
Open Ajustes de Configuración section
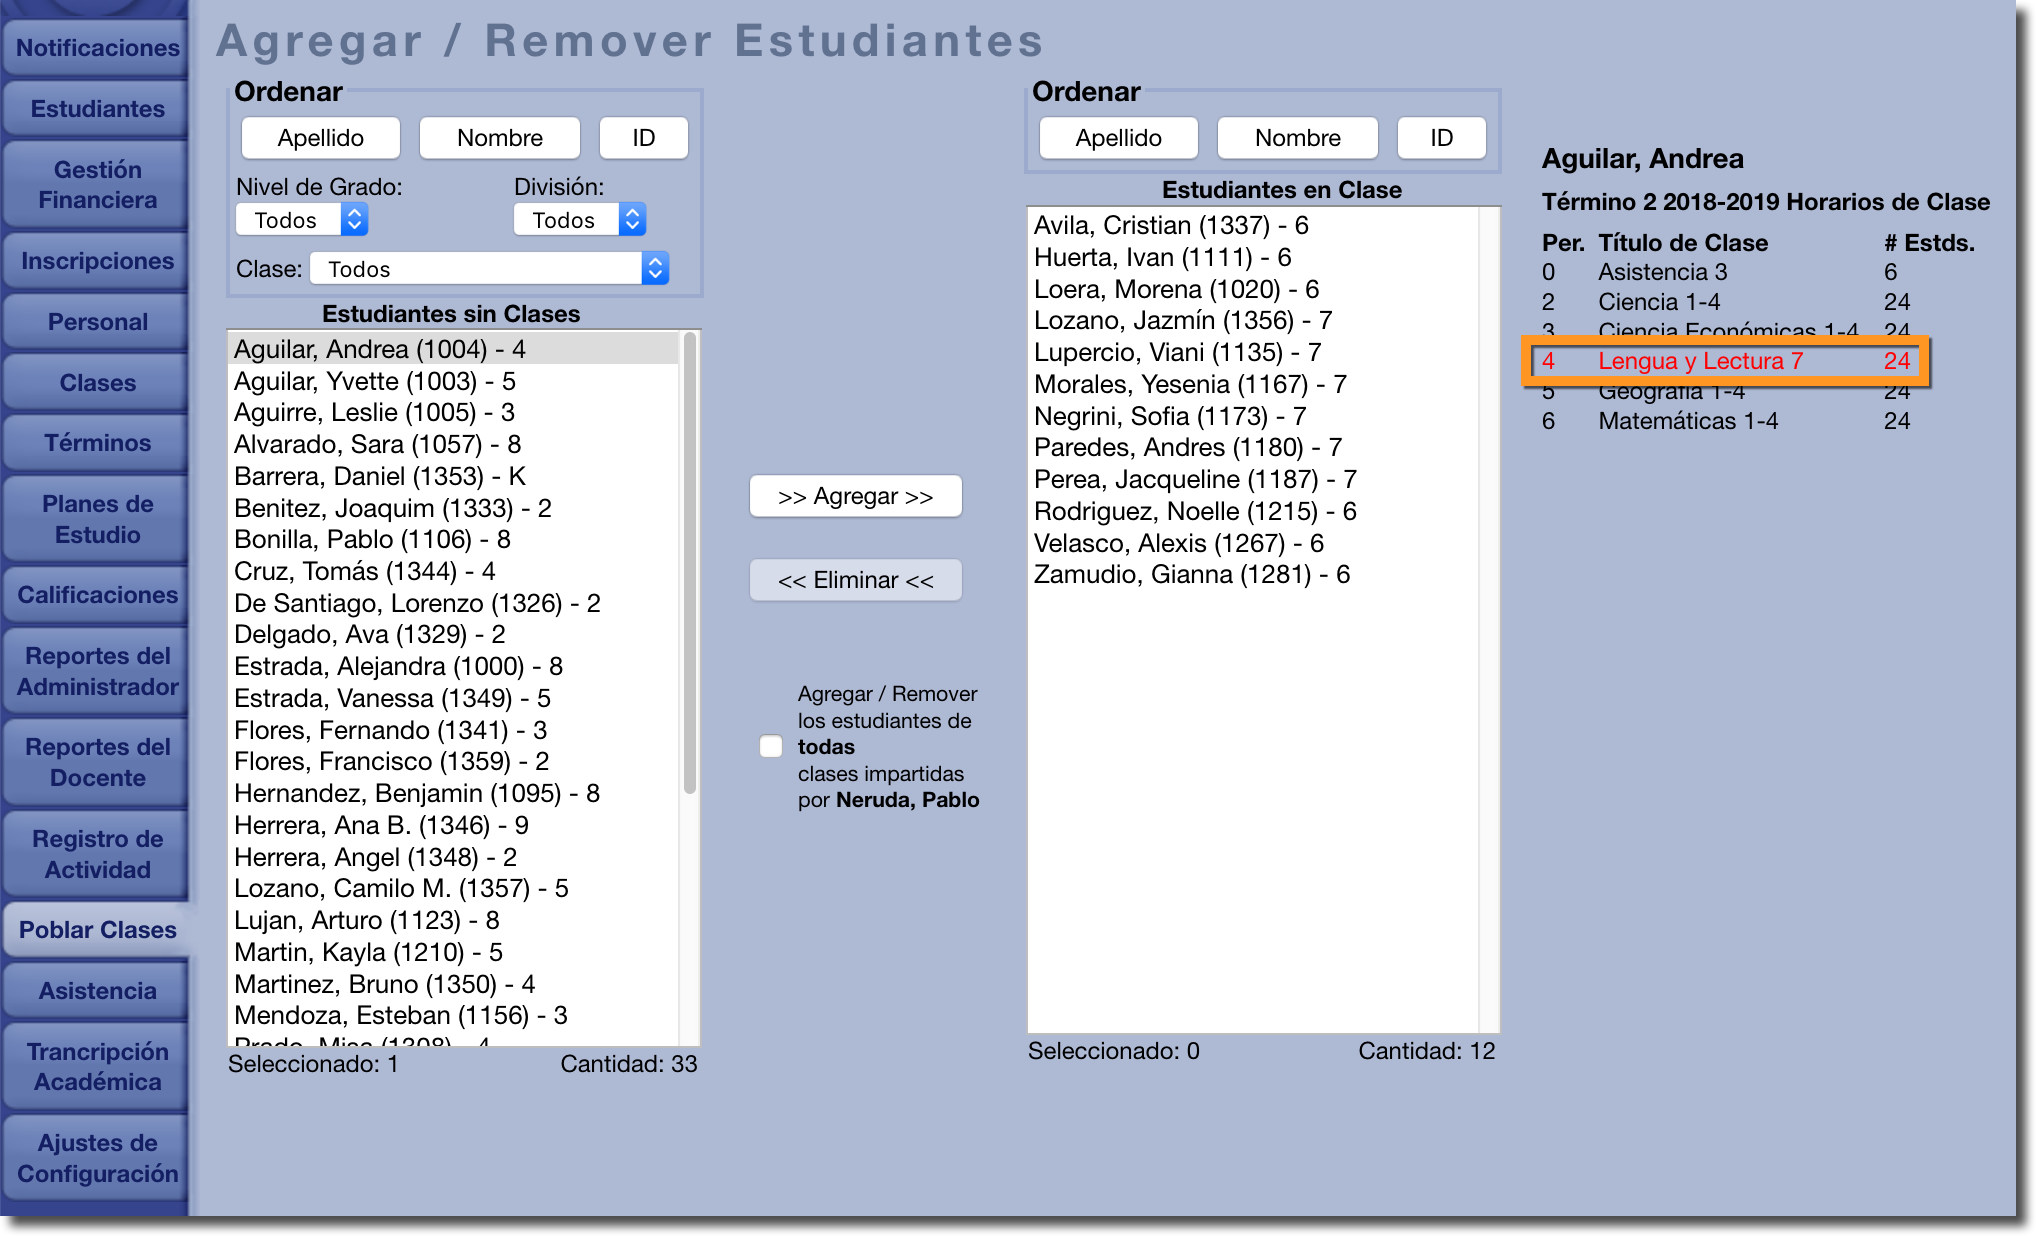tap(97, 1158)
